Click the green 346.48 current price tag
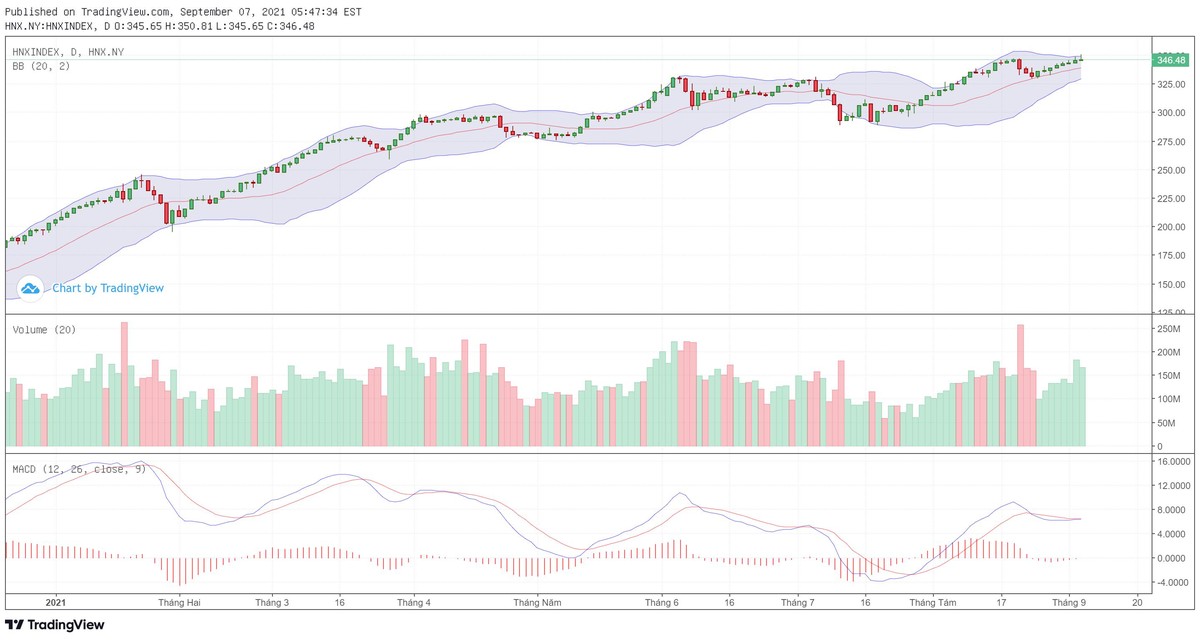Image resolution: width=1200 pixels, height=640 pixels. coord(1169,60)
